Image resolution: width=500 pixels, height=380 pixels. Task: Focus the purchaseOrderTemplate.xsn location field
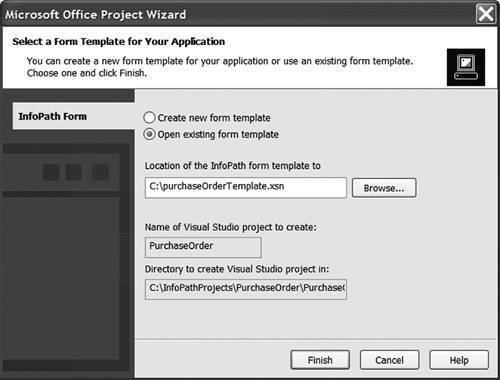pos(246,188)
